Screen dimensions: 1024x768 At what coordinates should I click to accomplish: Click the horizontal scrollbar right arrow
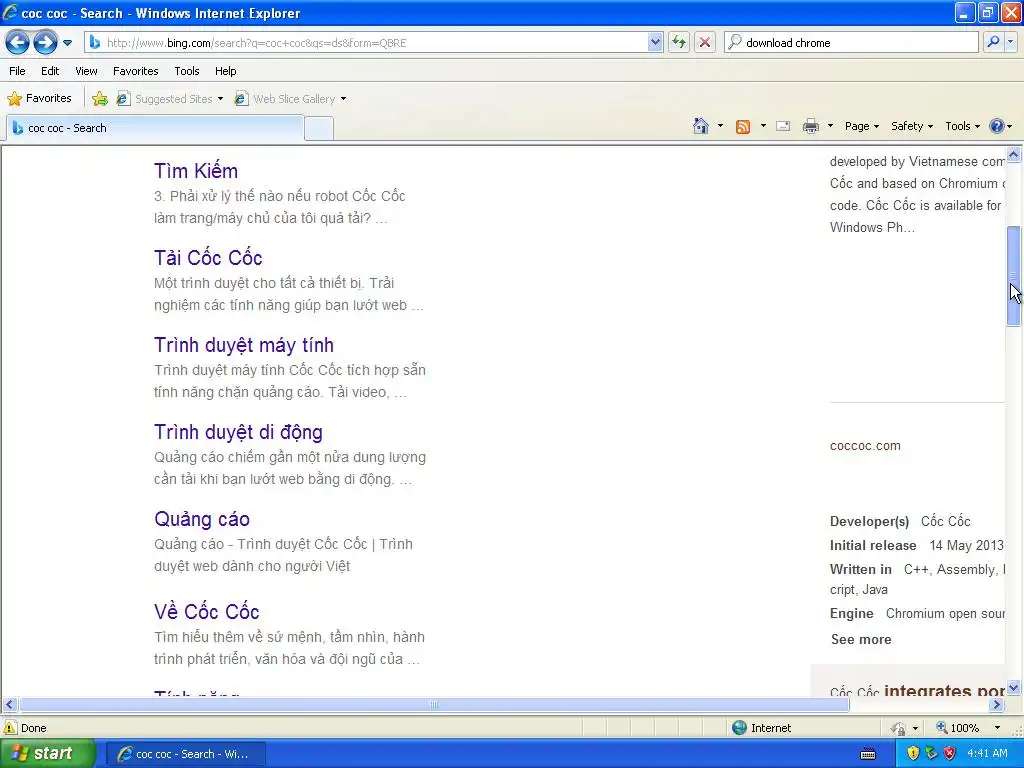point(997,705)
